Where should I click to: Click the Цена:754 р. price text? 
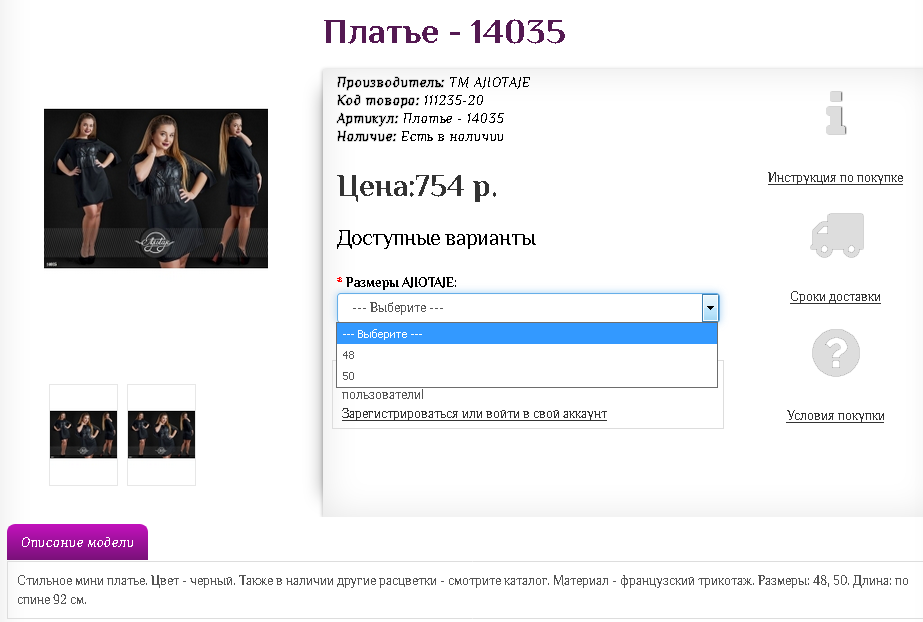pos(417,187)
